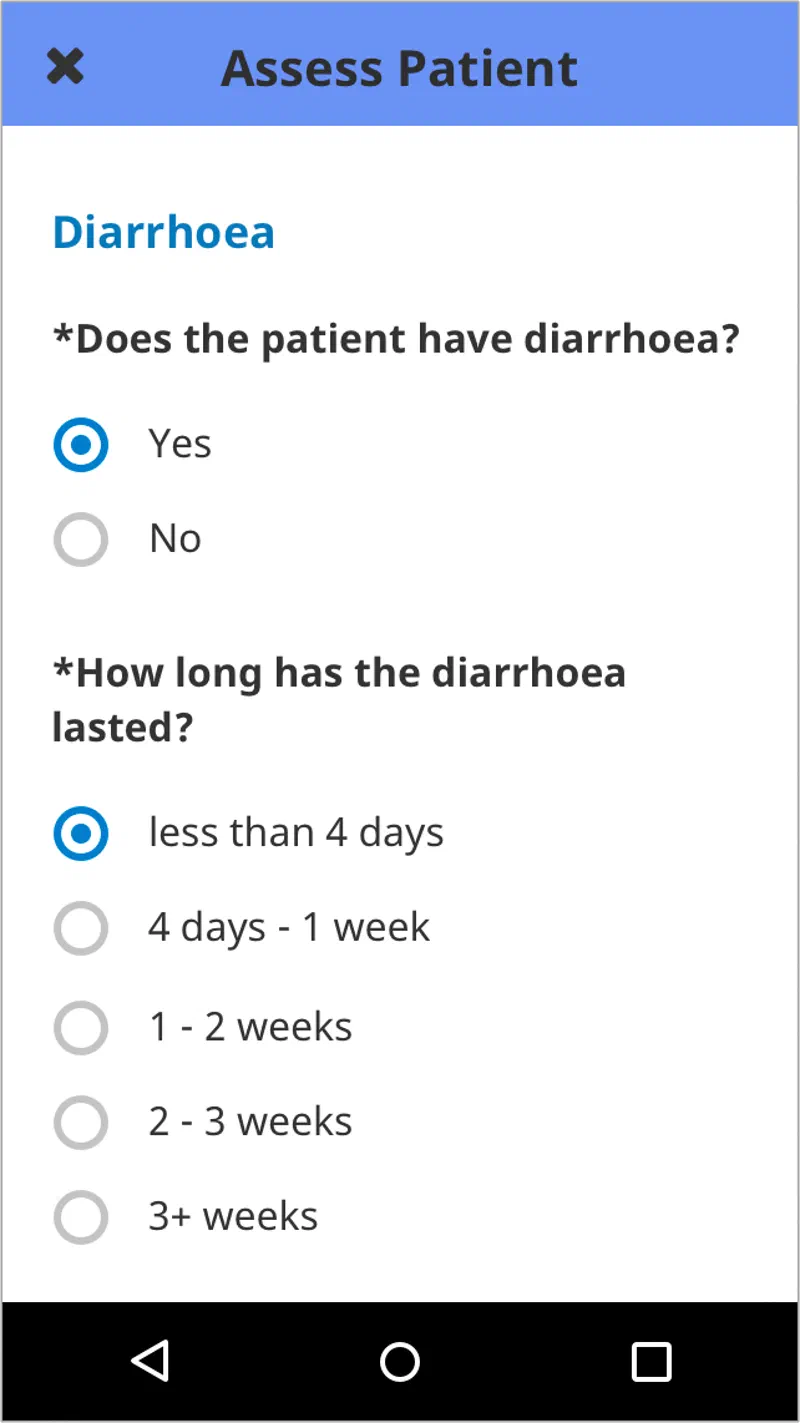
Task: Click the 'No' option label text
Action: (x=175, y=539)
